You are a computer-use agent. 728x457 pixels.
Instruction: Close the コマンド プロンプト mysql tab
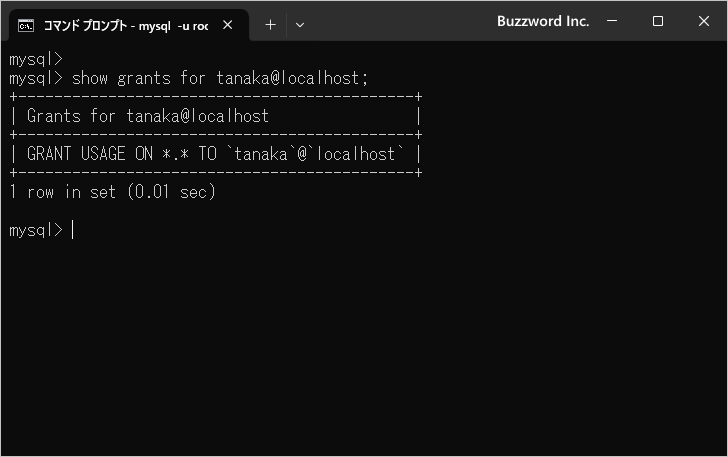tap(228, 25)
